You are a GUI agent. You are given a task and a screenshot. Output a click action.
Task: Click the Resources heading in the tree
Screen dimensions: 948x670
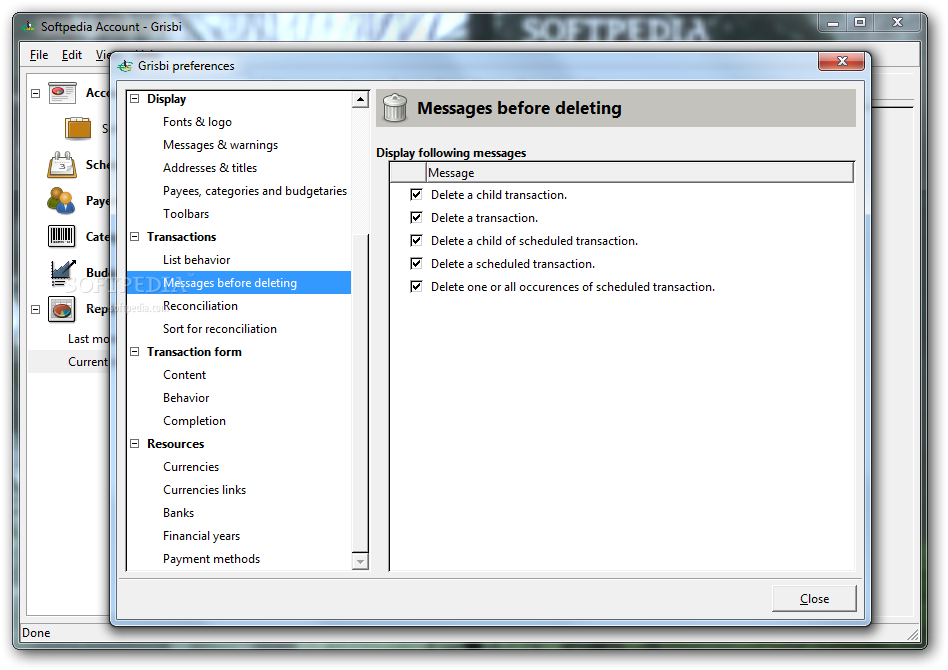(x=175, y=444)
